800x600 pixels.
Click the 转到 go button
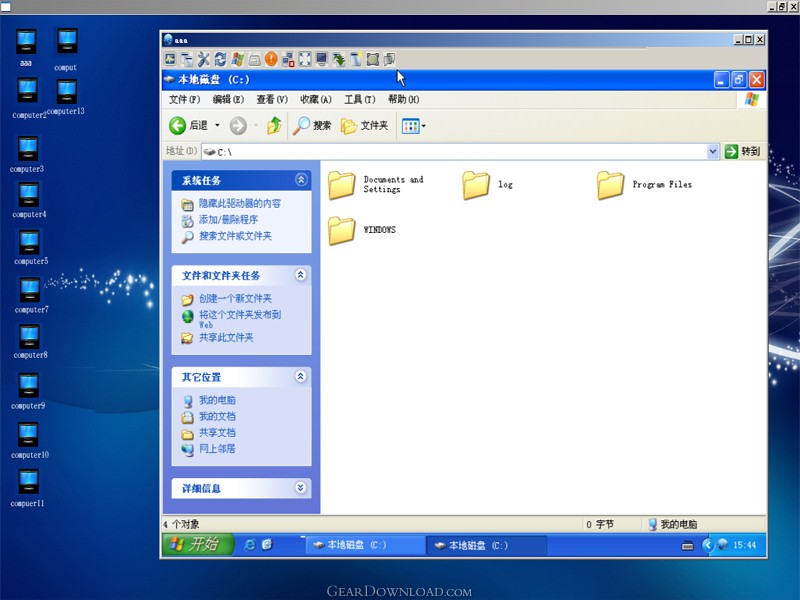(743, 152)
